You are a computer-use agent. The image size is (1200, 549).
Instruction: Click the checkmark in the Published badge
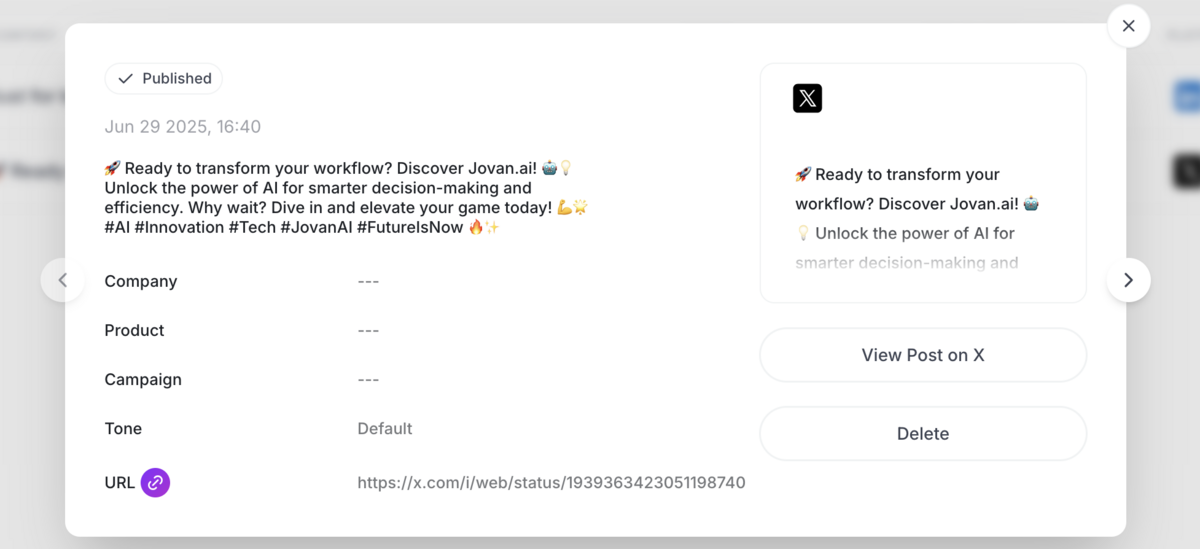coord(125,79)
